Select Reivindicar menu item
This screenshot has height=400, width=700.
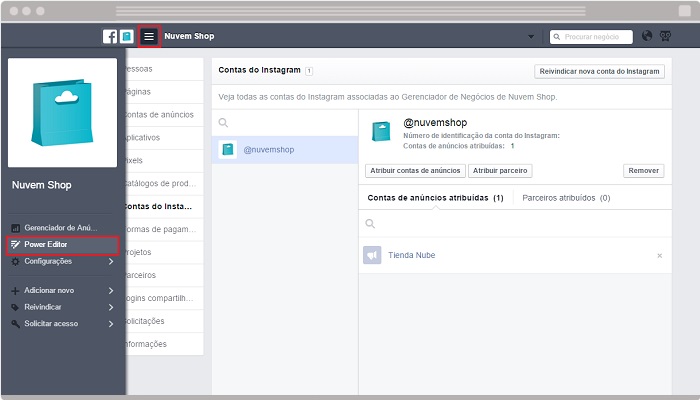[x=42, y=307]
